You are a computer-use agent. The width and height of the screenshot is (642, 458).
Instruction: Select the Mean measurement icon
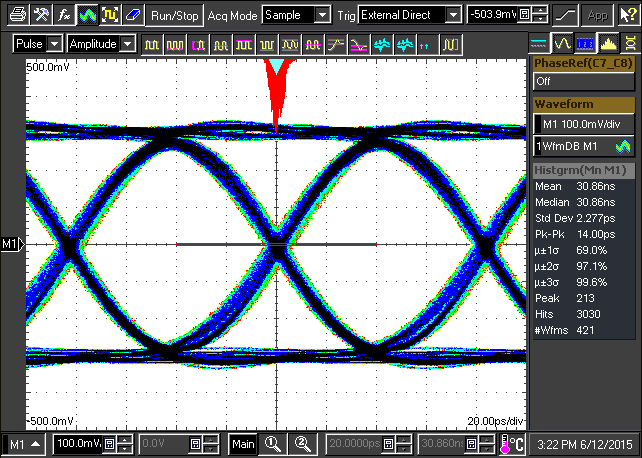(x=313, y=44)
